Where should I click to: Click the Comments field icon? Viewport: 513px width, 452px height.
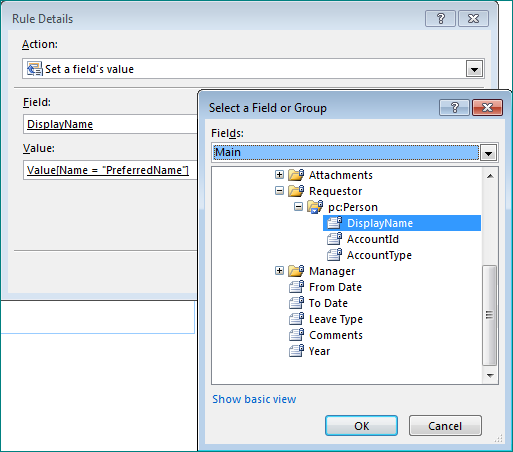pos(296,335)
